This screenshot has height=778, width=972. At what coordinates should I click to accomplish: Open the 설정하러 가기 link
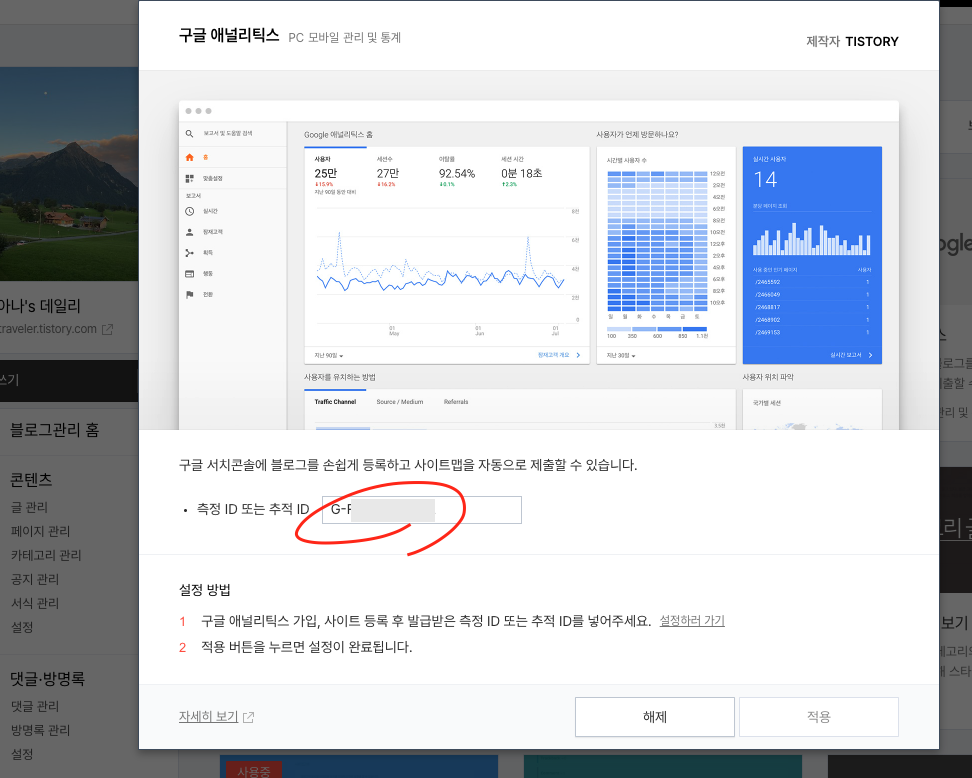tap(692, 621)
